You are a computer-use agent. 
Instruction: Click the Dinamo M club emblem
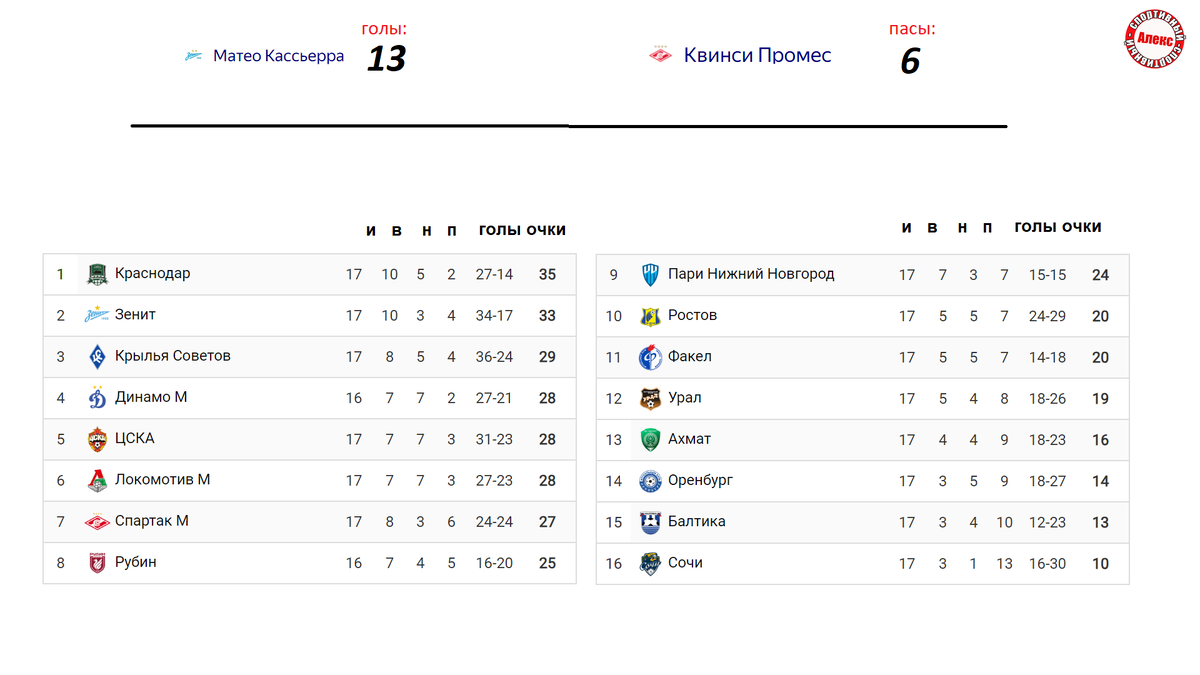pyautogui.click(x=97, y=397)
